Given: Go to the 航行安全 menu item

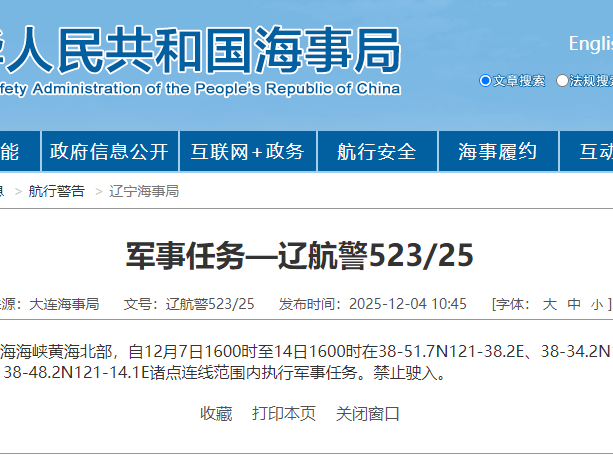Looking at the screenshot, I should pyautogui.click(x=376, y=152).
